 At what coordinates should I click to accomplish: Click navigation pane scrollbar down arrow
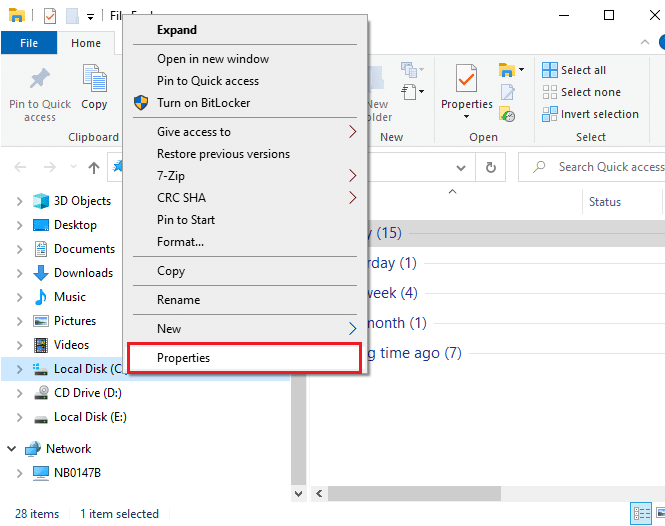pyautogui.click(x=298, y=494)
